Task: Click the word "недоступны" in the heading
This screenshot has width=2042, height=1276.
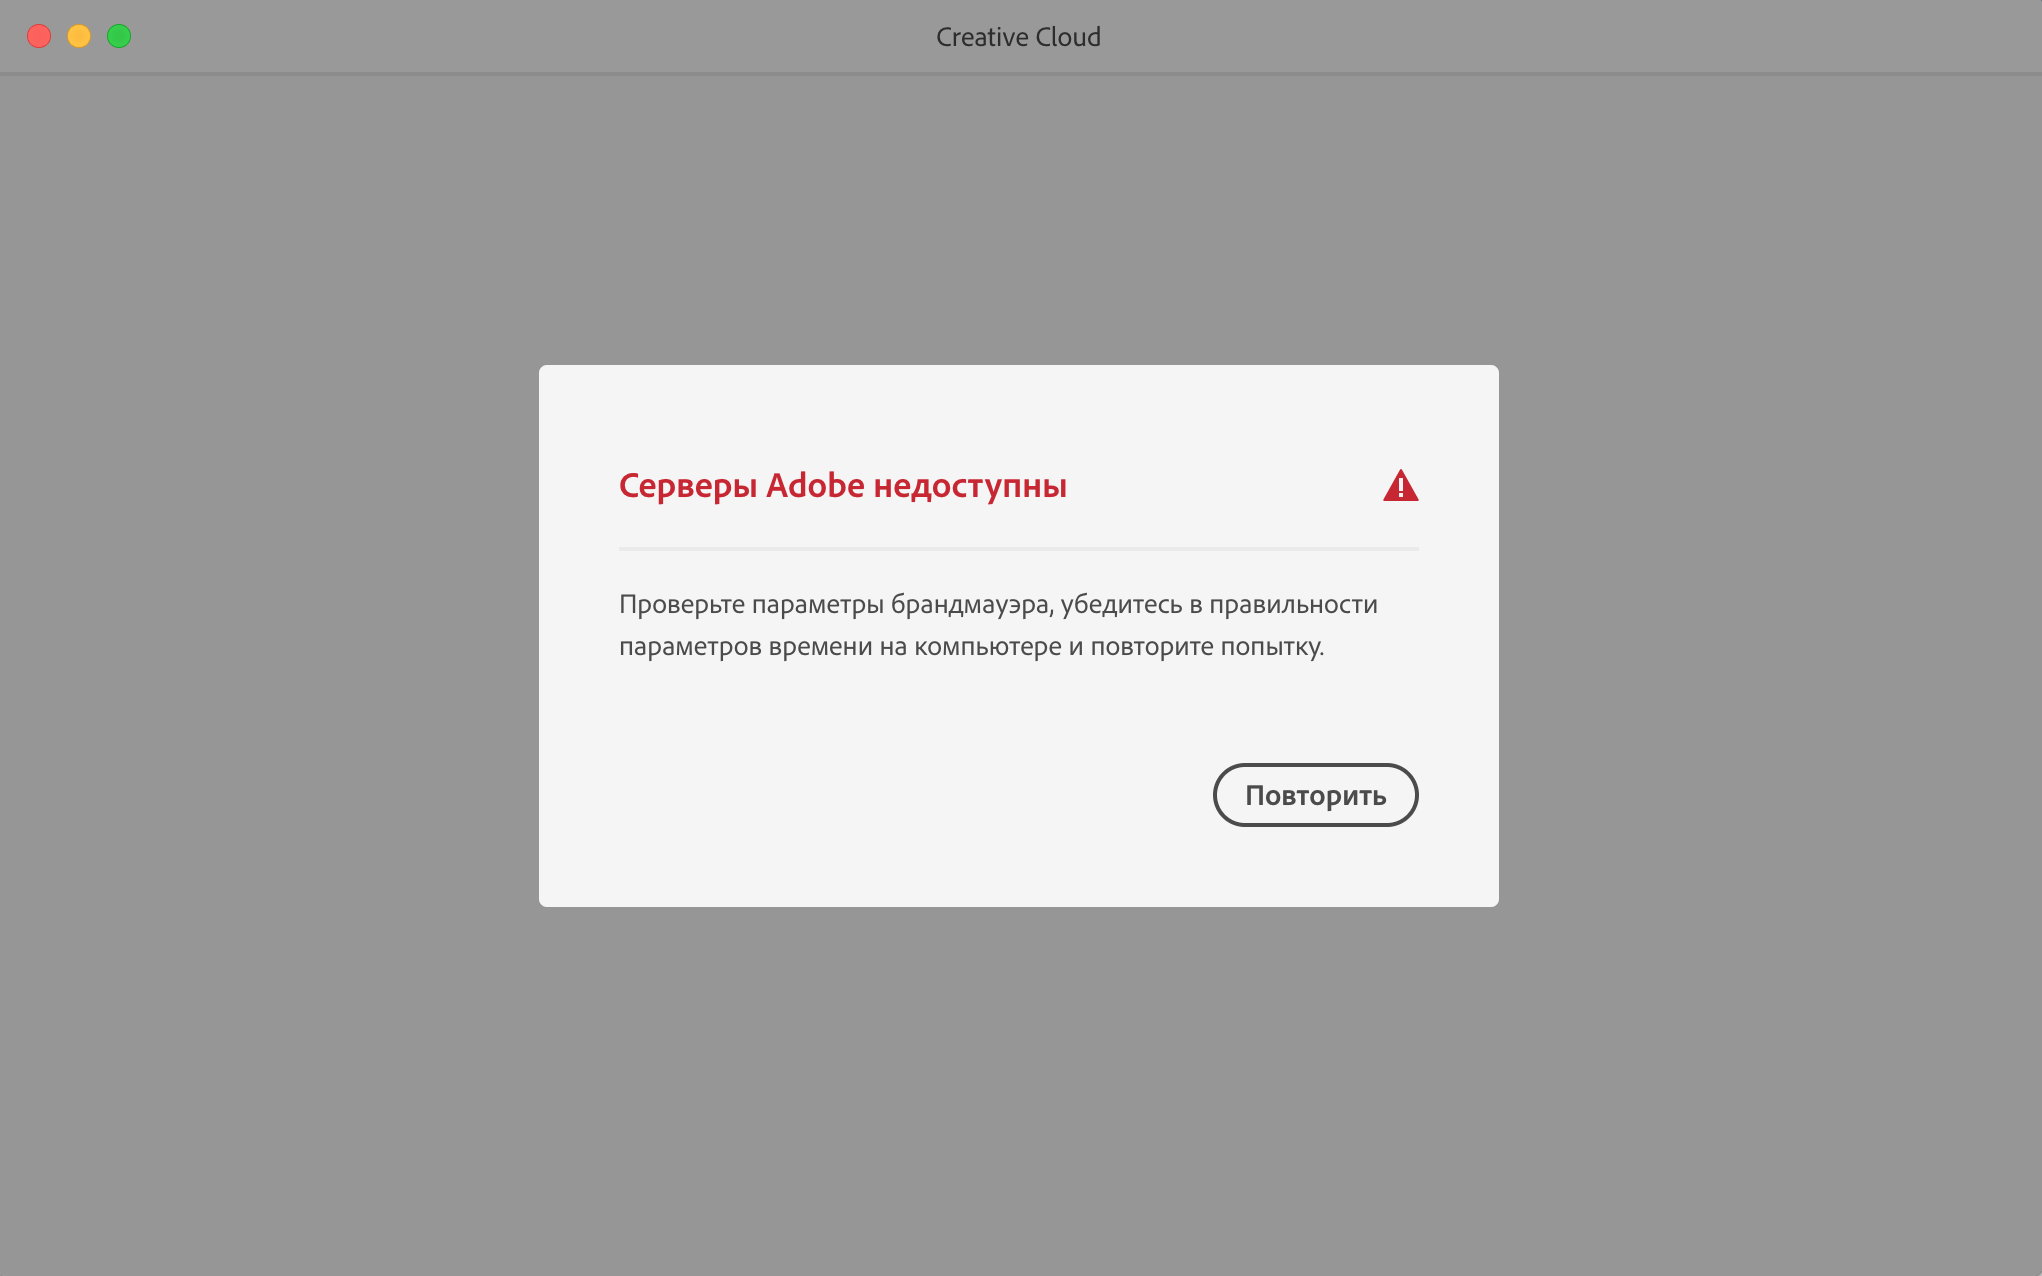Action: [x=970, y=486]
